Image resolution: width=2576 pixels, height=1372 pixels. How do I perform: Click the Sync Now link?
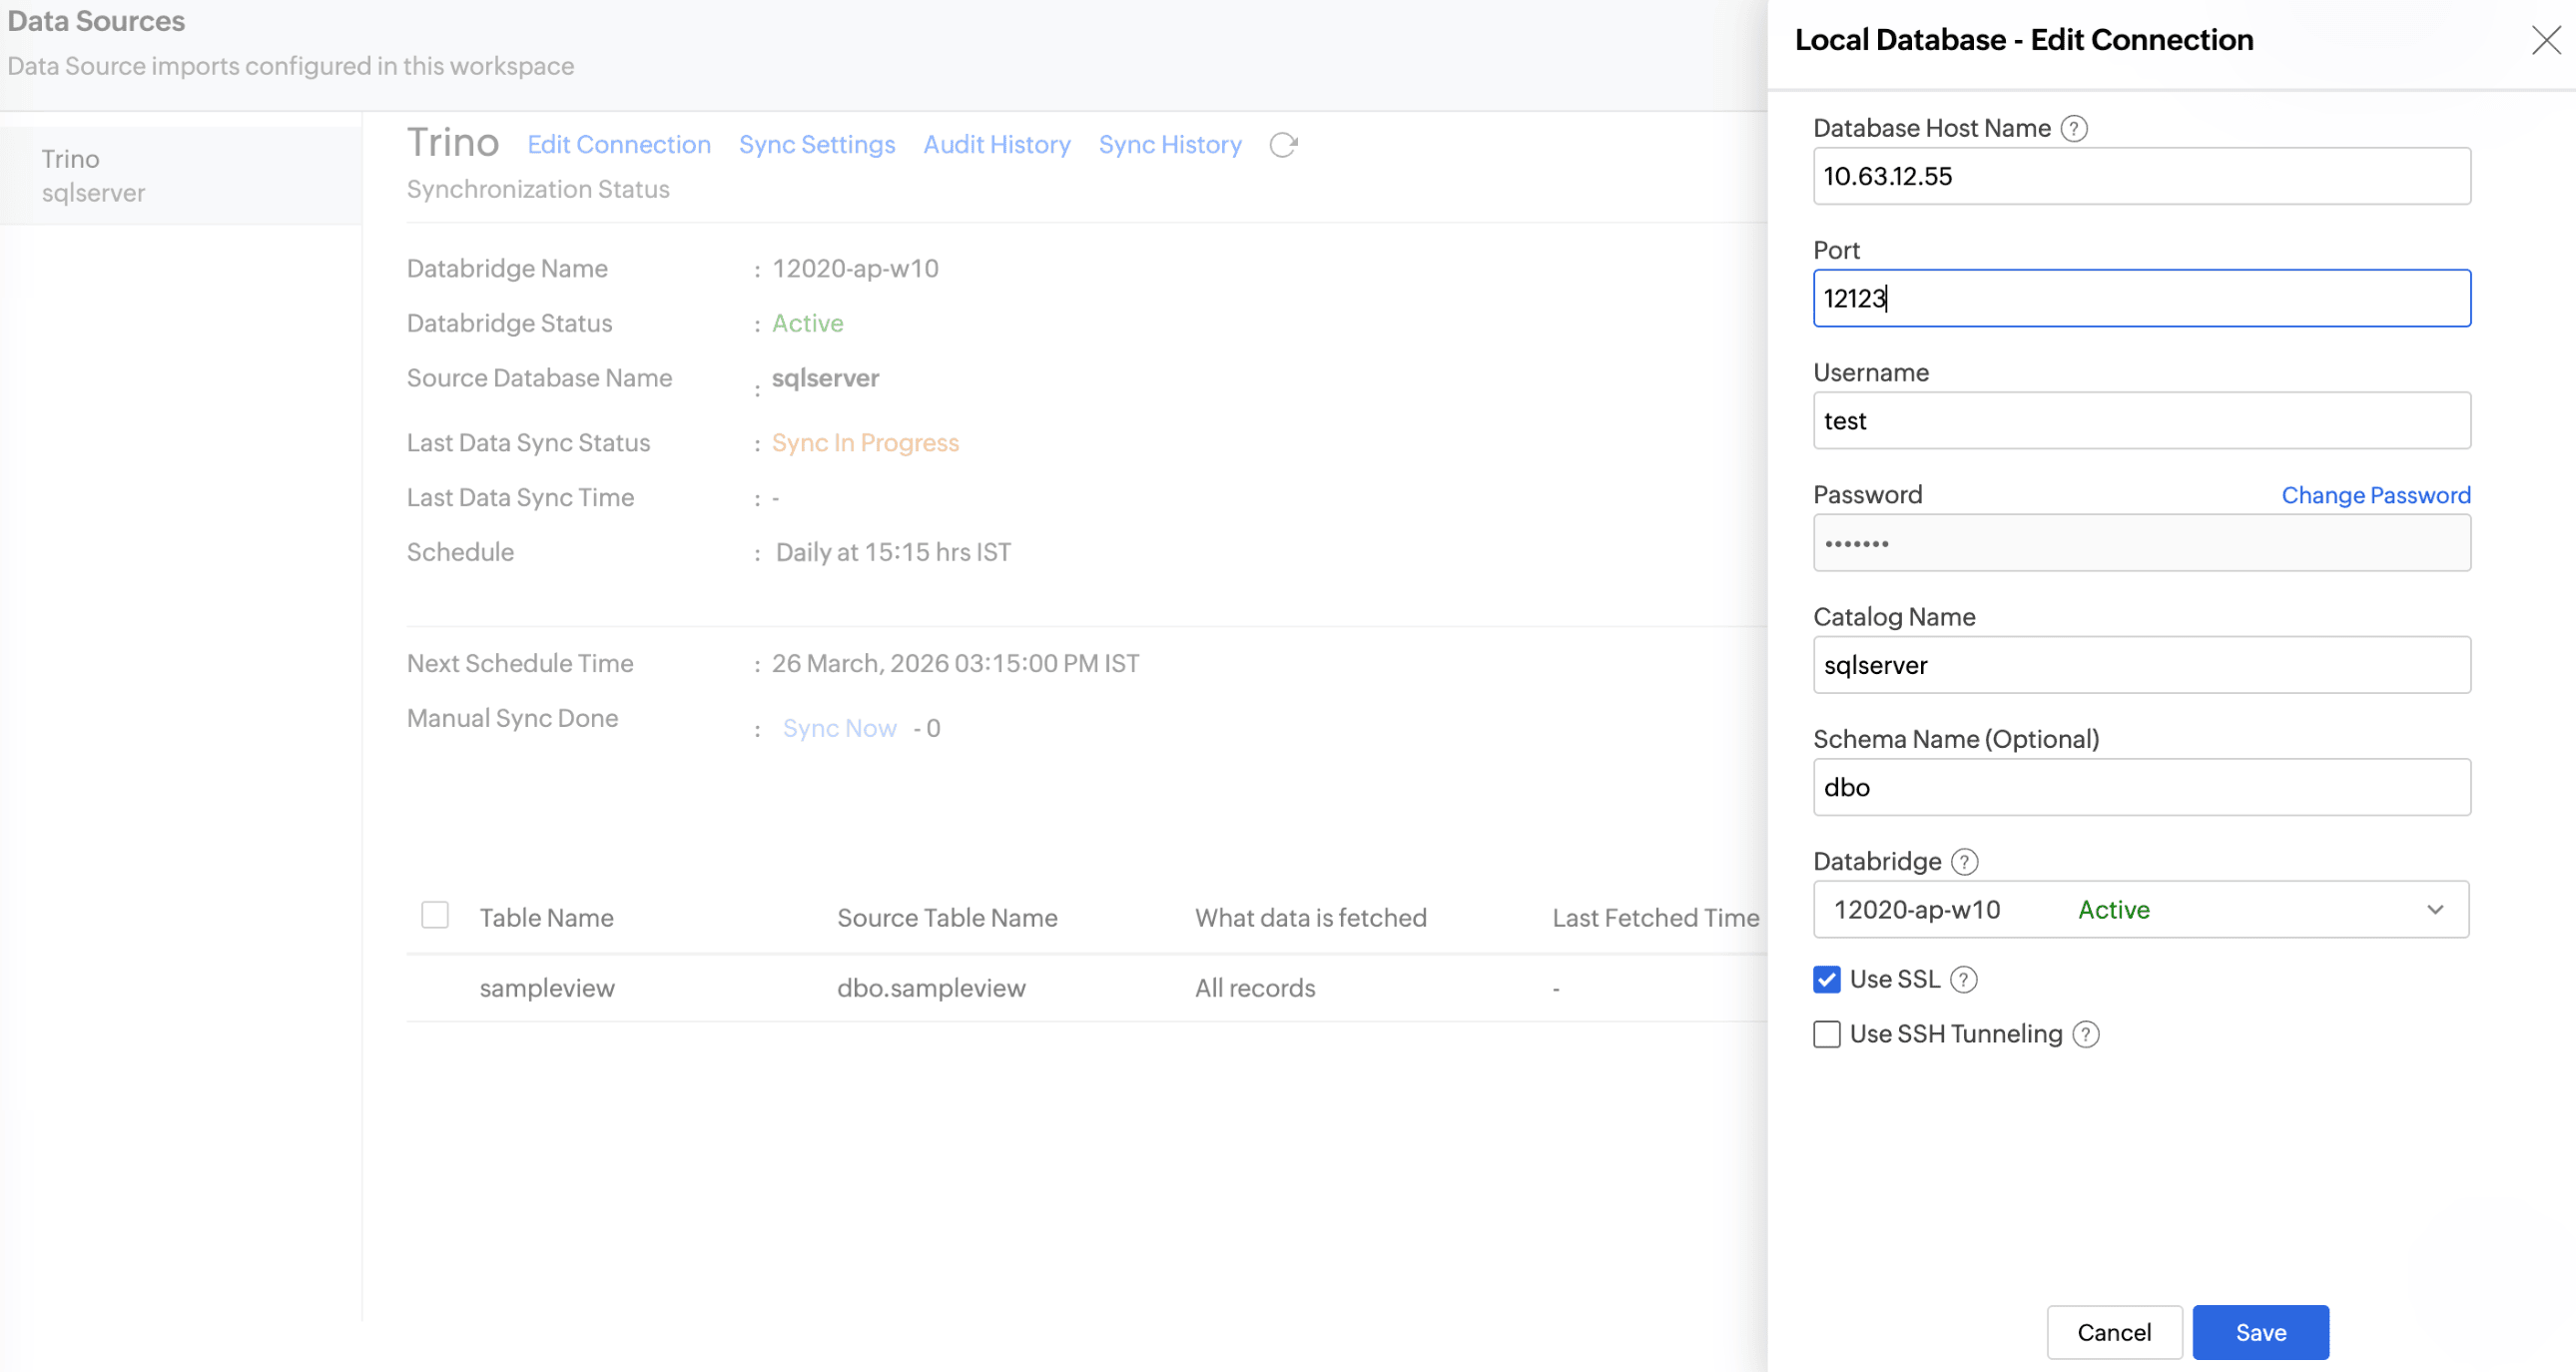pos(839,728)
